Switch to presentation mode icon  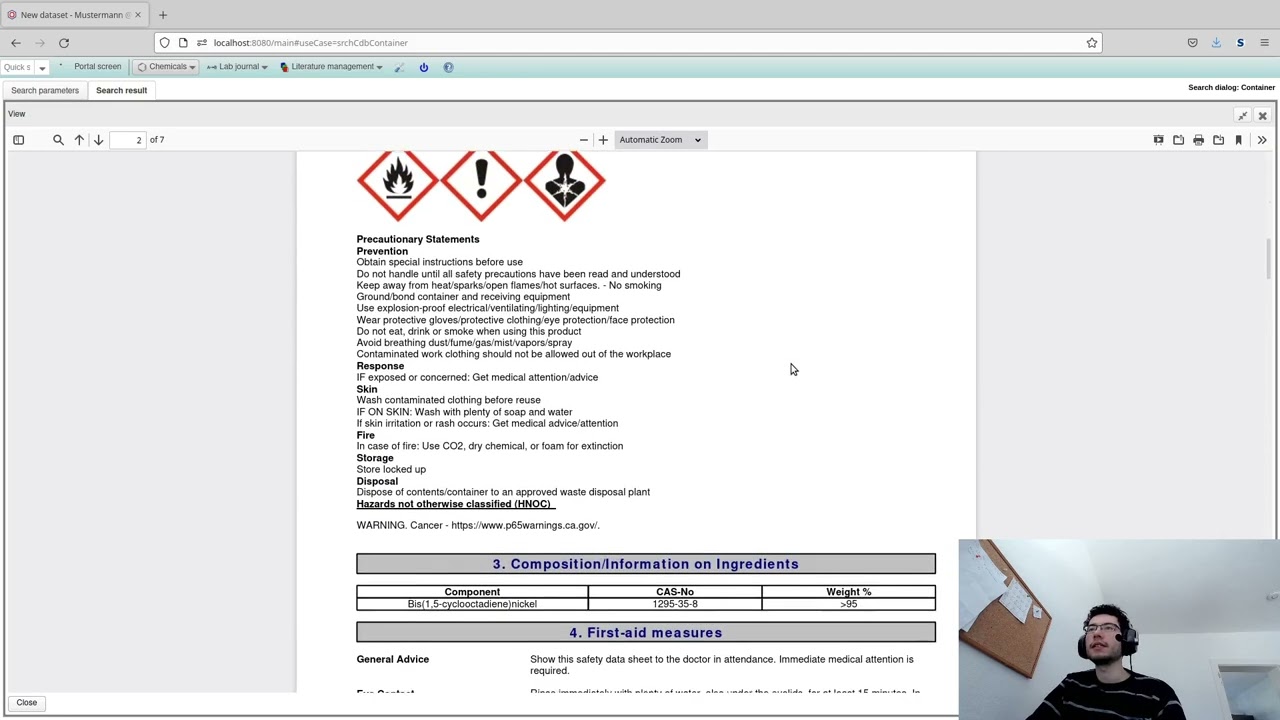point(1158,140)
